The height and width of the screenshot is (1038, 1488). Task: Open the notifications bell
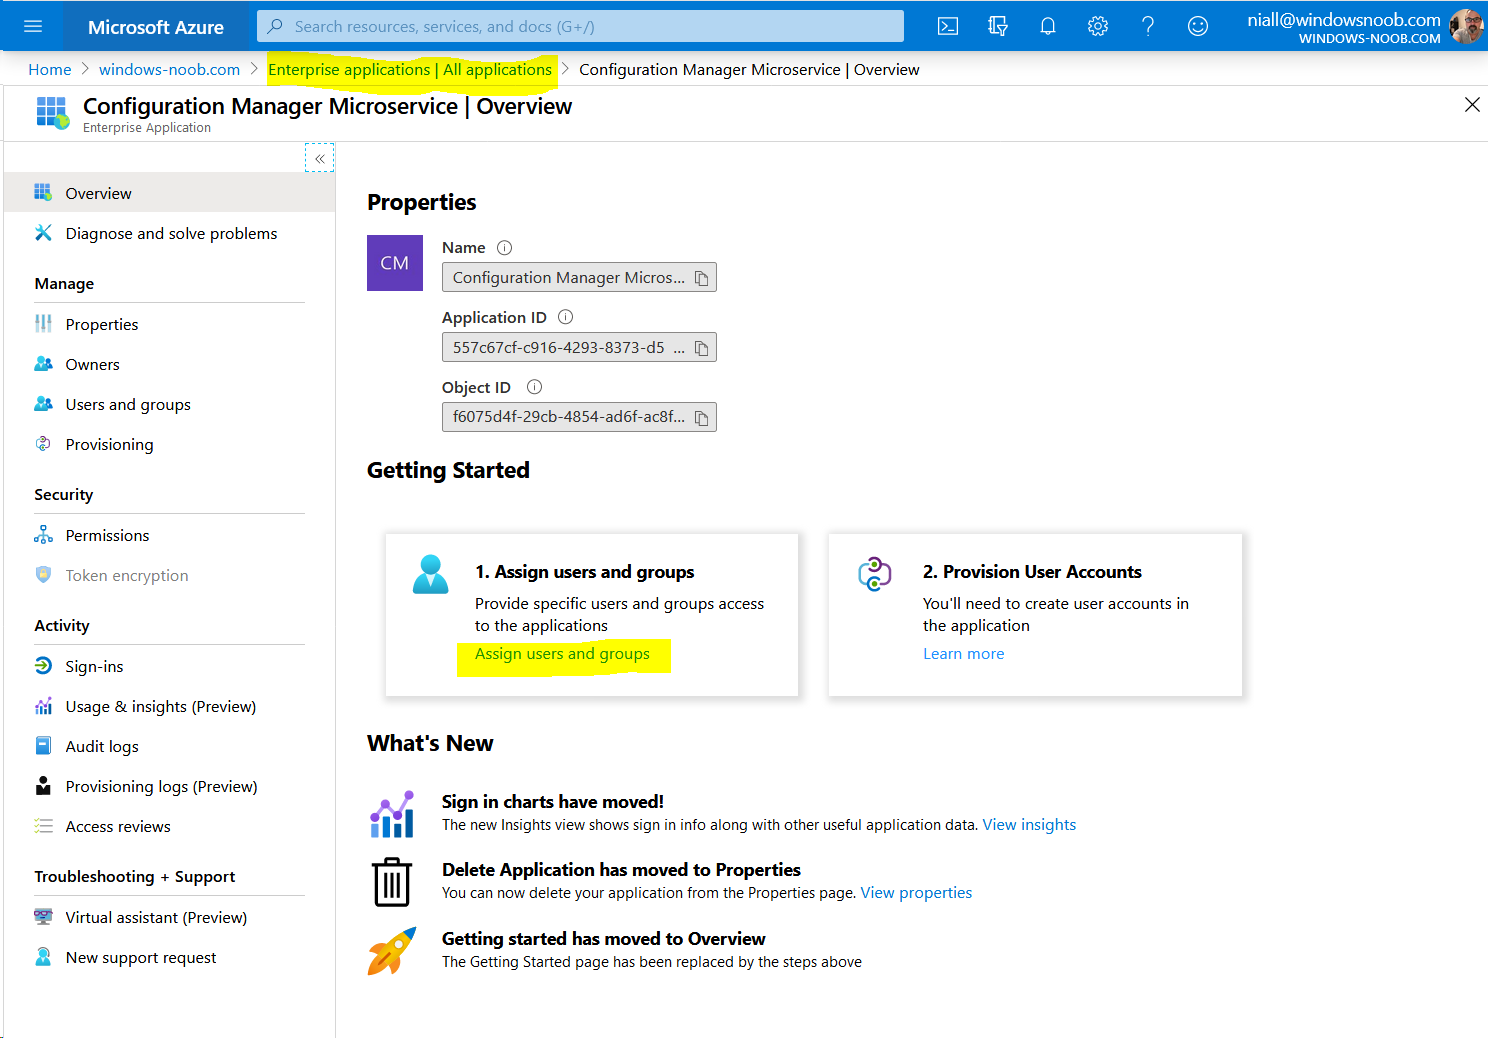(1048, 26)
